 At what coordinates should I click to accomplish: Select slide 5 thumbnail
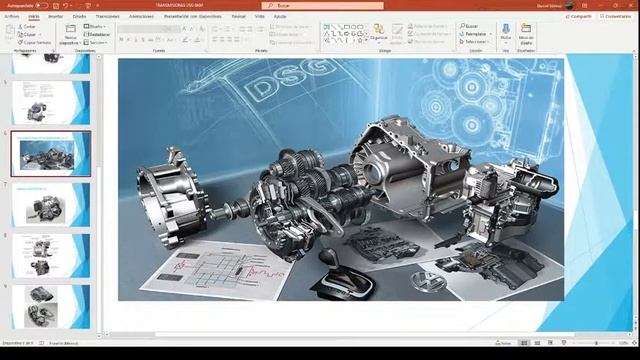(51, 102)
